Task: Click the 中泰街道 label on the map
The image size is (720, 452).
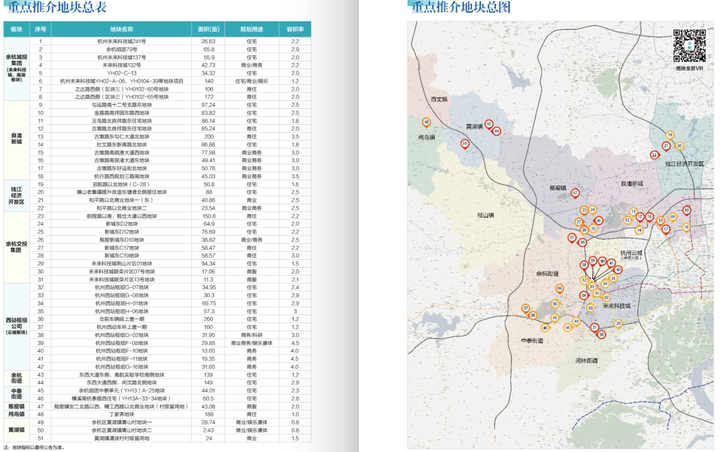Action: 532,341
